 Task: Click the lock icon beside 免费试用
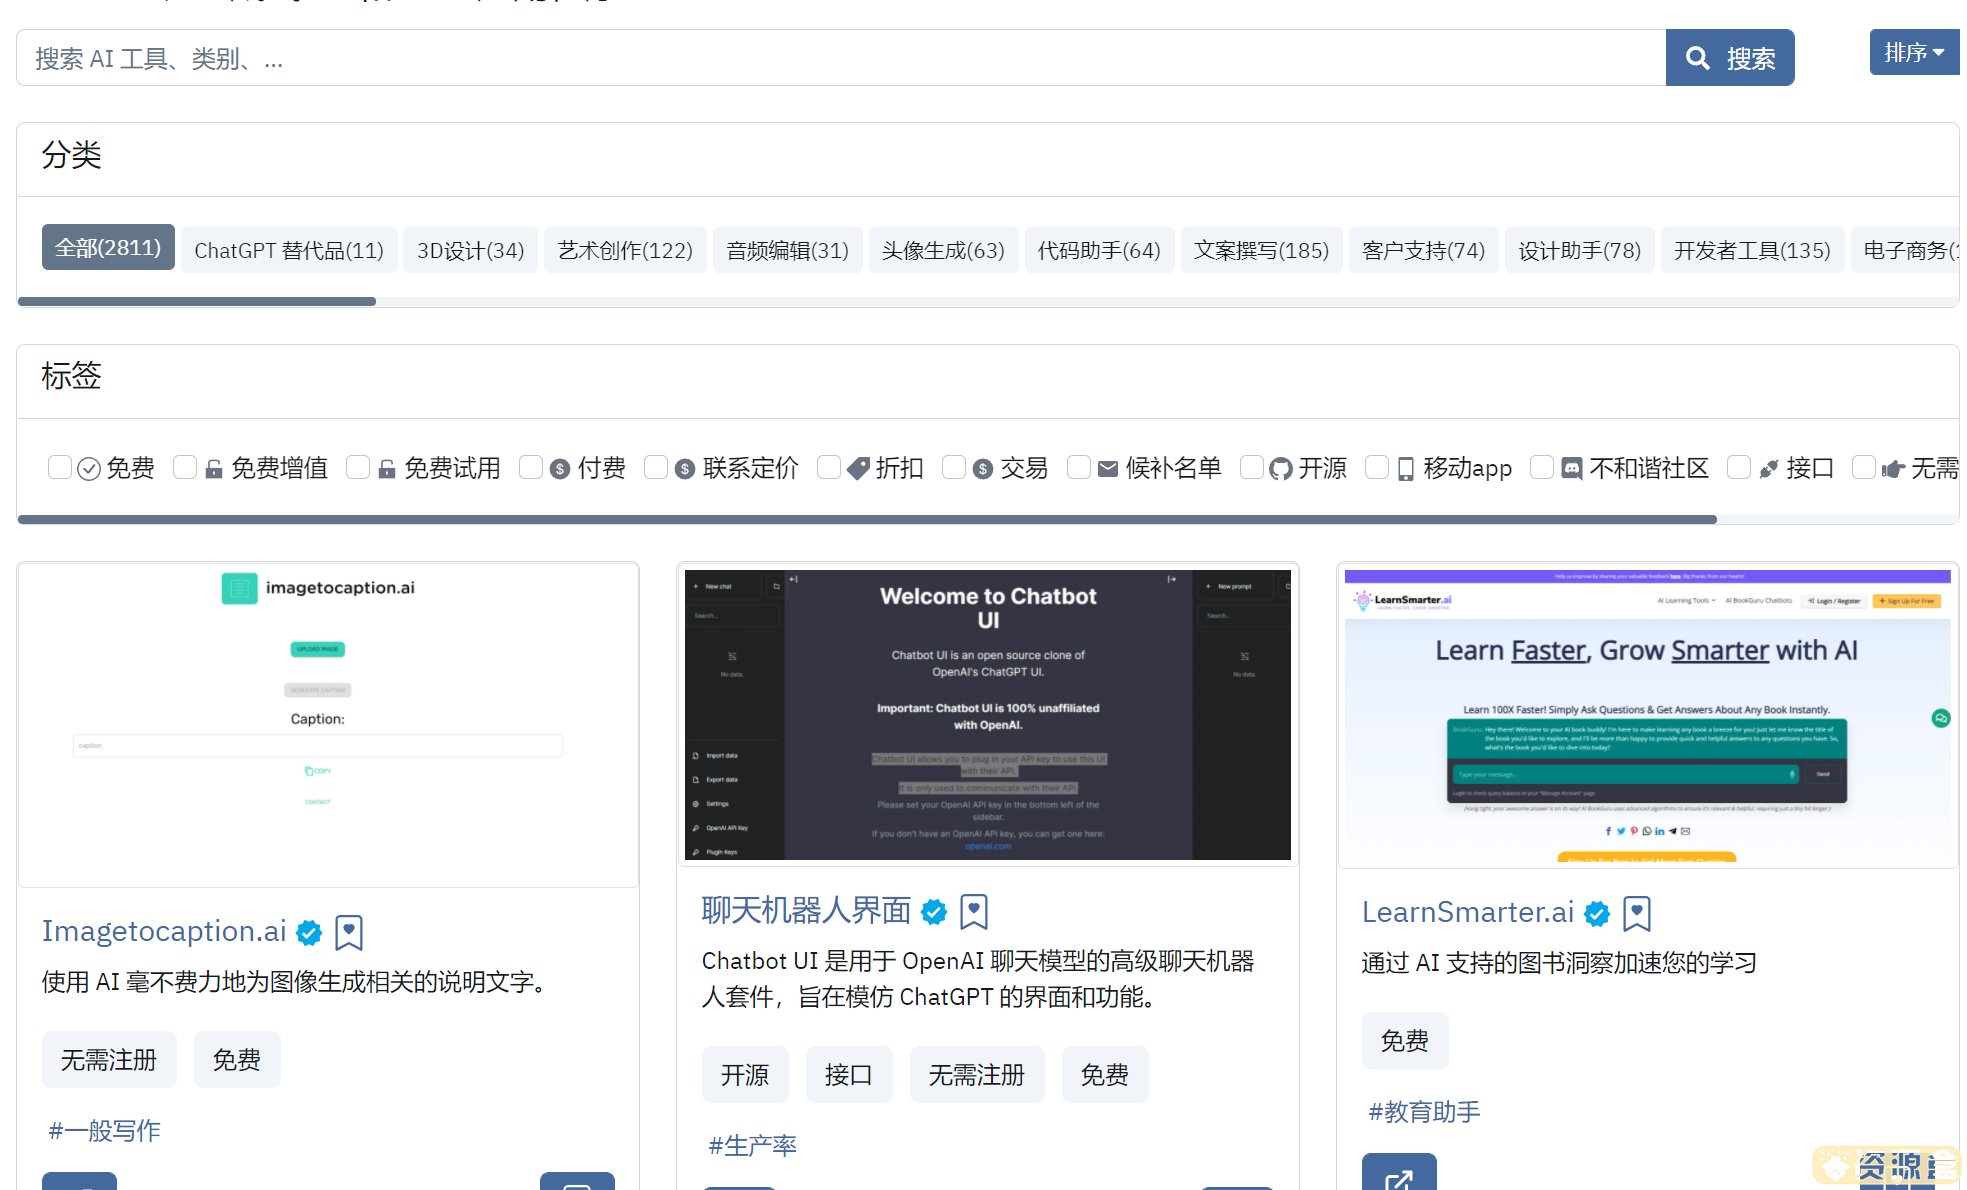pos(387,469)
